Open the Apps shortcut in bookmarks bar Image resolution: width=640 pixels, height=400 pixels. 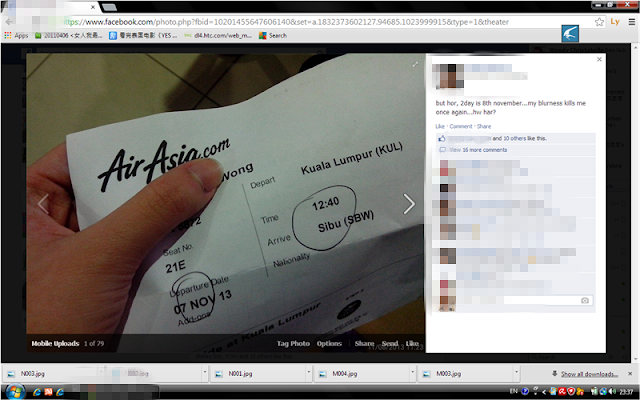pos(16,36)
